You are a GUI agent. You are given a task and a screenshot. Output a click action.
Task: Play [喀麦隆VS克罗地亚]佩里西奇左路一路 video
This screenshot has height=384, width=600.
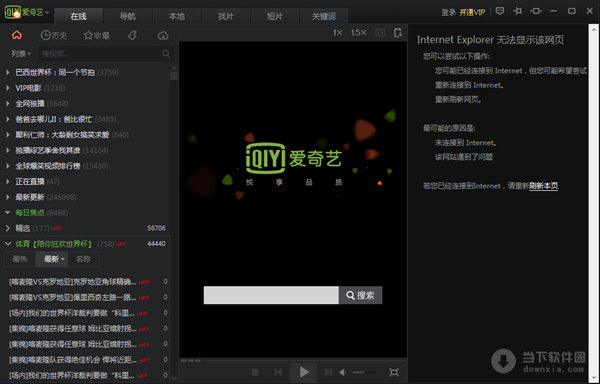[x=73, y=298]
